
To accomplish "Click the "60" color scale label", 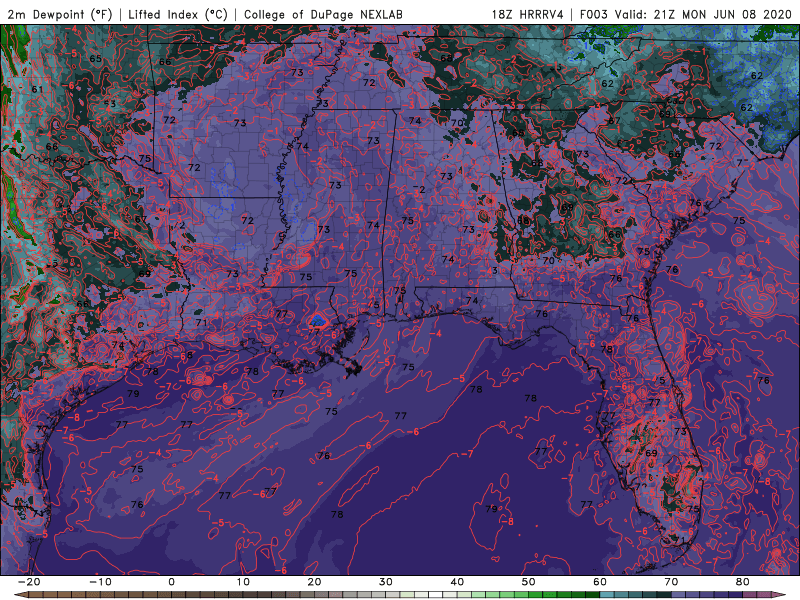I will pyautogui.click(x=600, y=582).
